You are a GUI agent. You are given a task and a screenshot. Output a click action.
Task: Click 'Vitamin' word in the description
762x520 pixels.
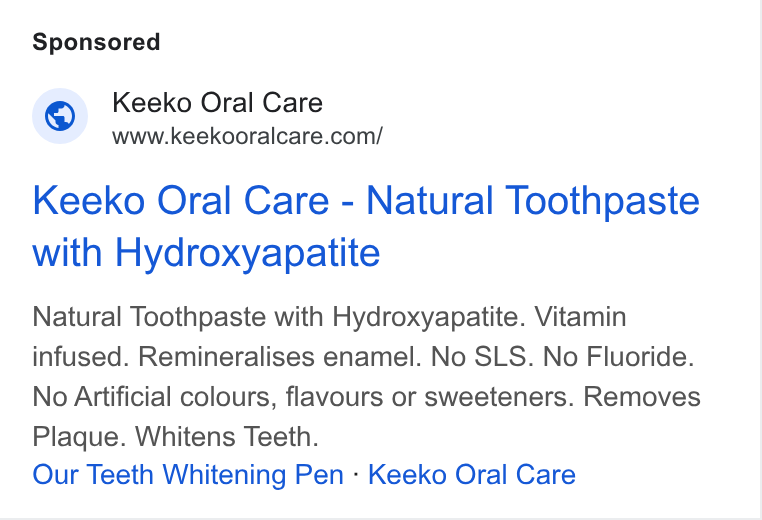tap(580, 317)
